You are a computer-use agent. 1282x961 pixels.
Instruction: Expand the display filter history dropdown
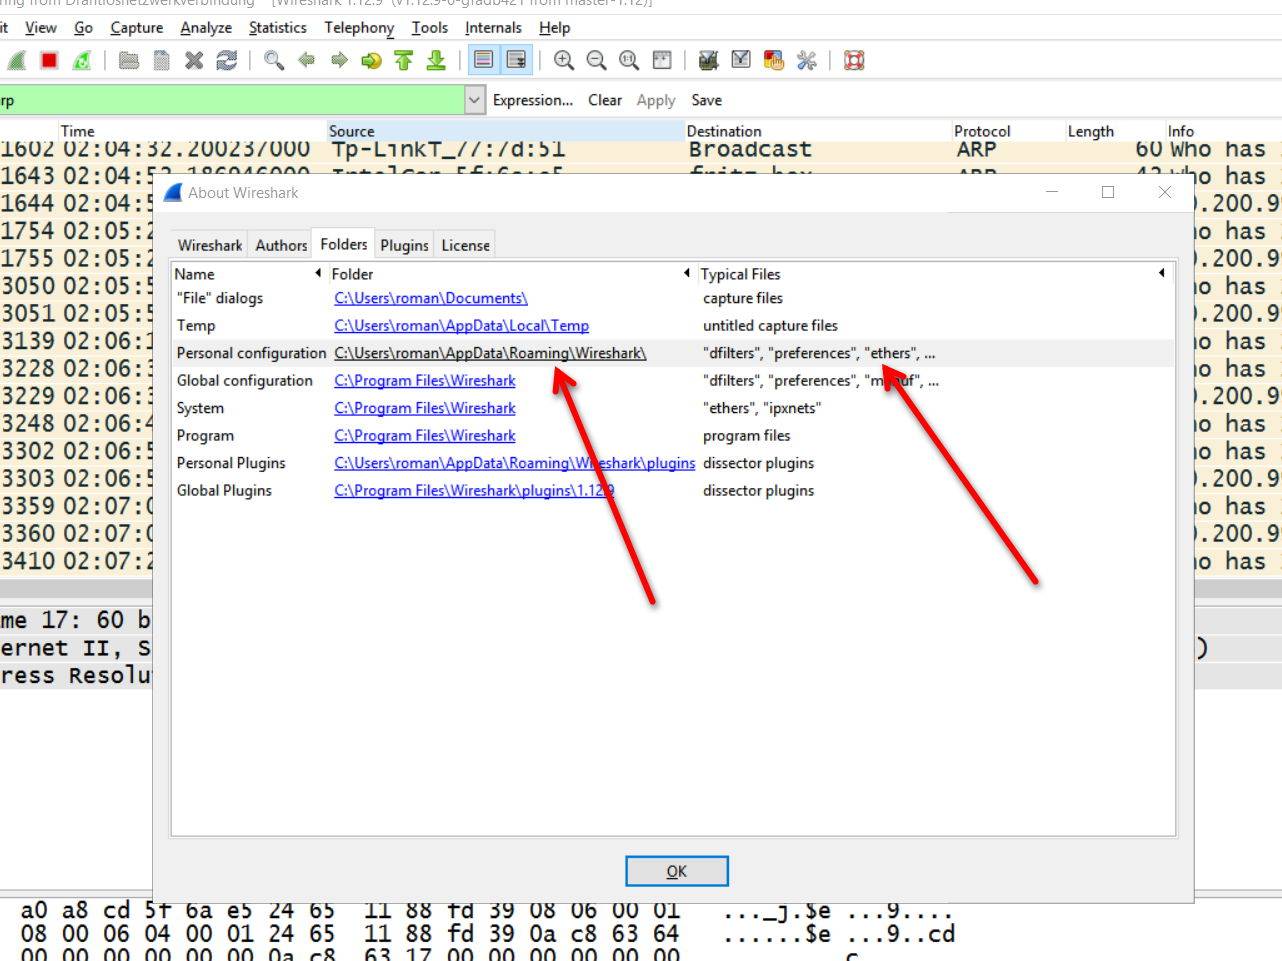(x=475, y=100)
